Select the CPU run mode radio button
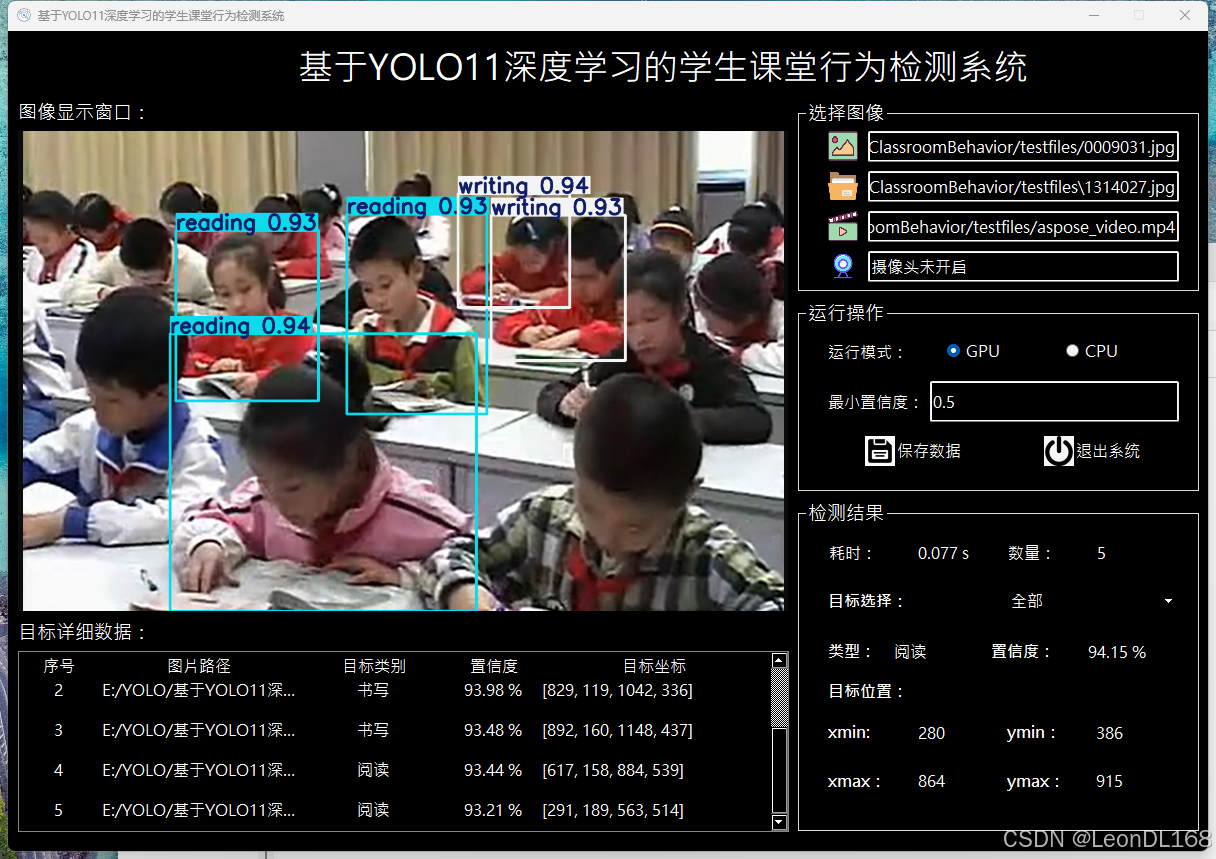Screen dimensions: 1216x859 1072,350
